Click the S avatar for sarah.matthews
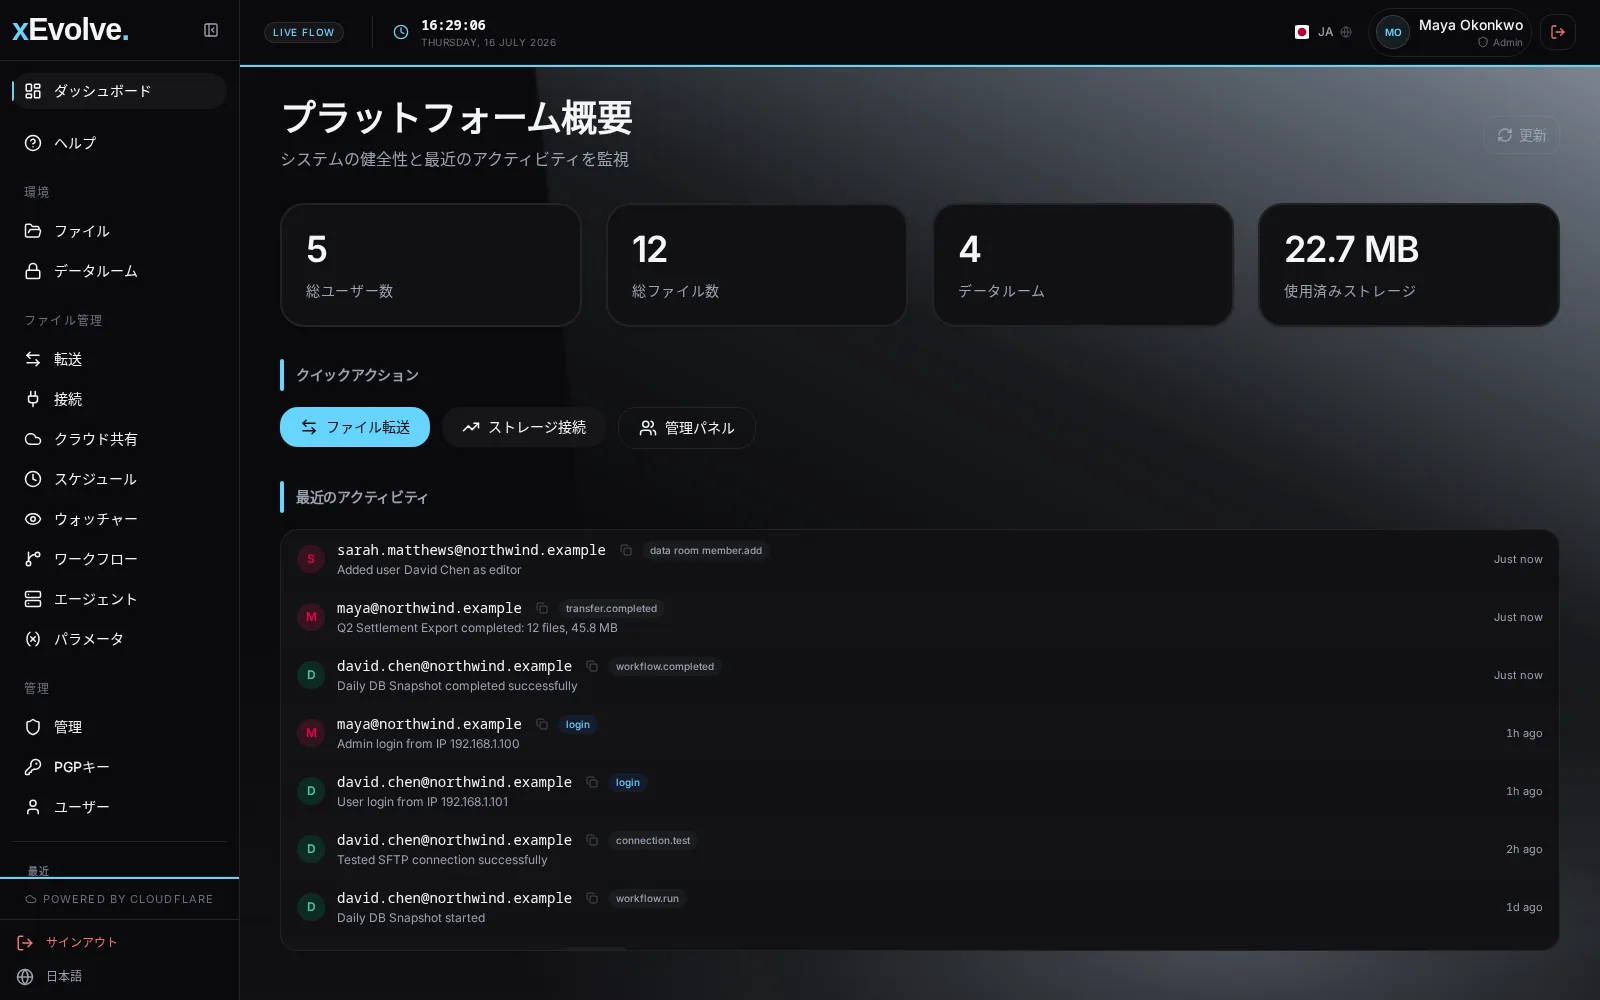This screenshot has height=1000, width=1600. 311,559
